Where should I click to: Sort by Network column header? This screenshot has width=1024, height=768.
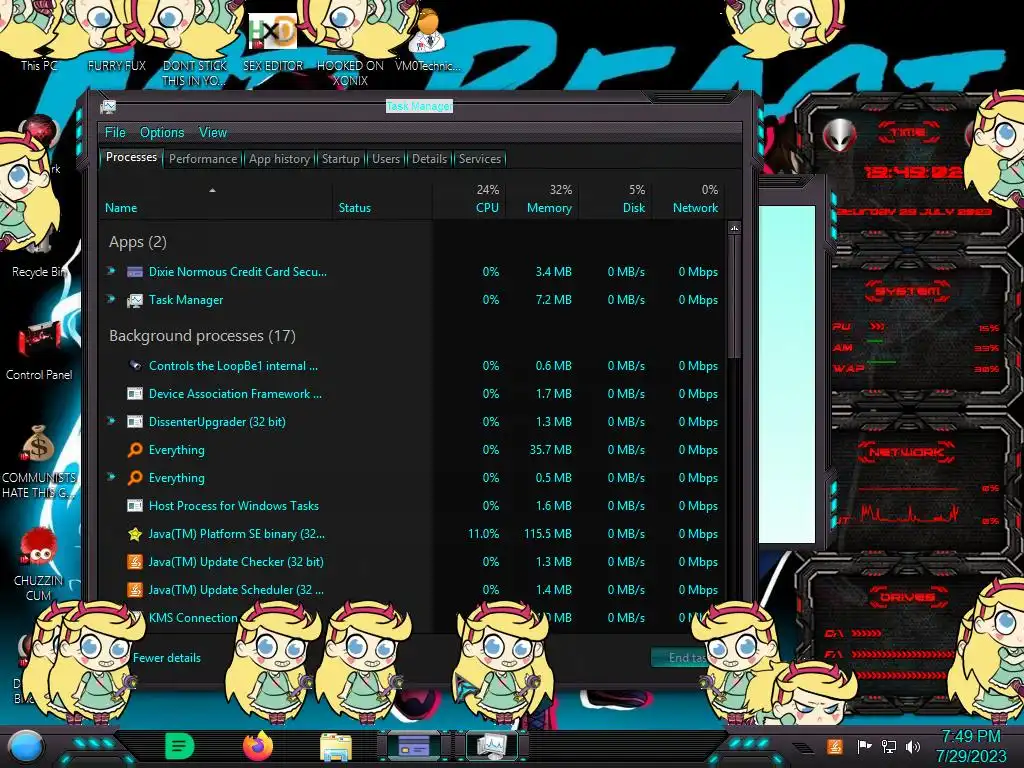click(689, 199)
